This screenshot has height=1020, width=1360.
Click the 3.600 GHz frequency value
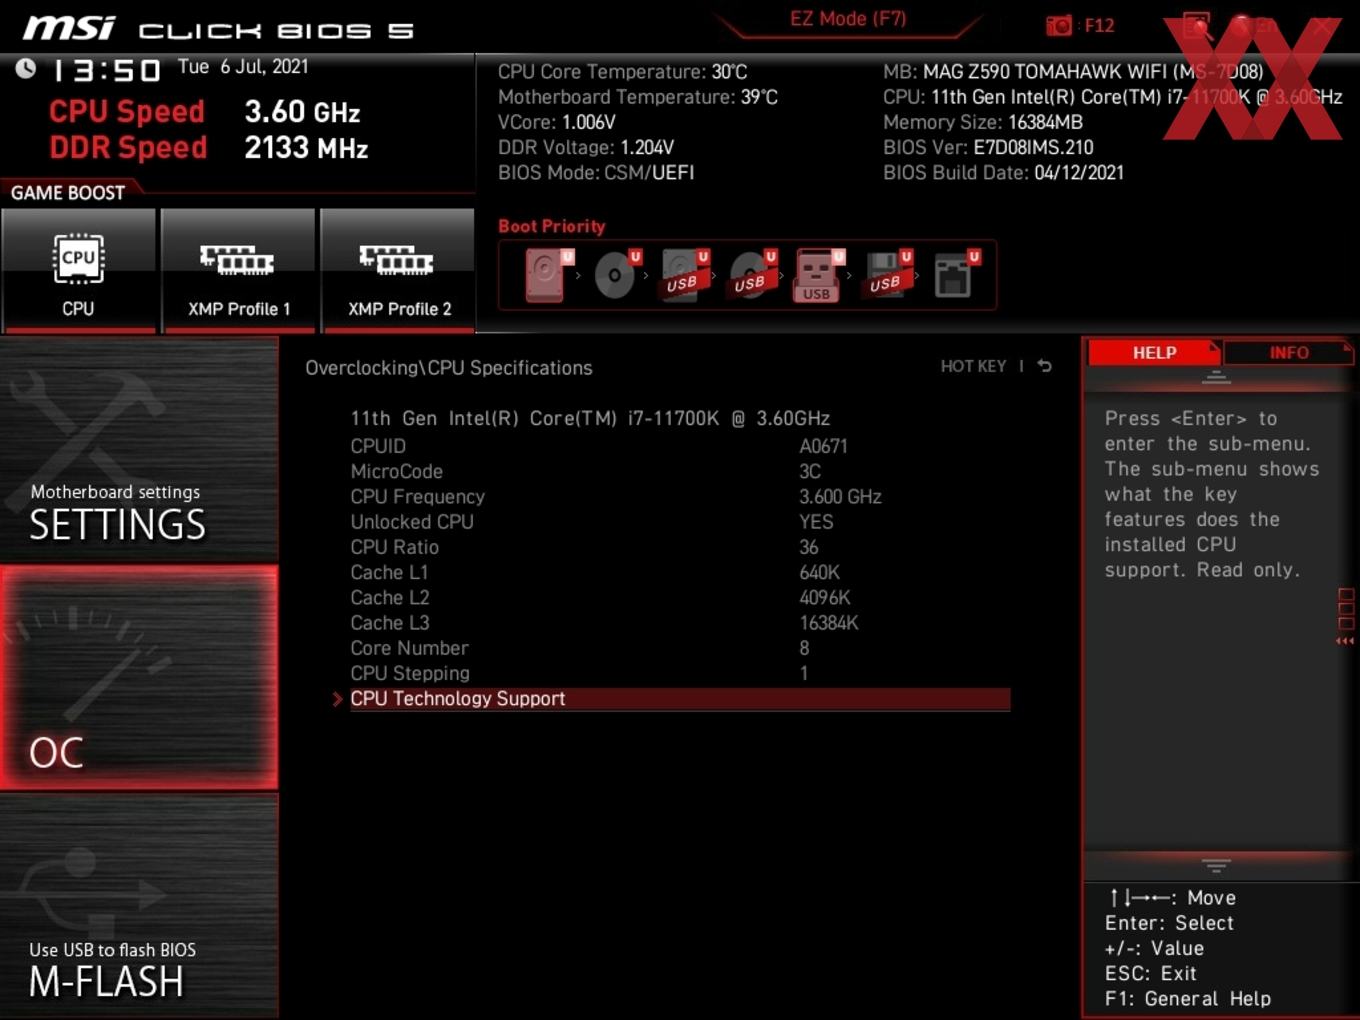click(840, 497)
